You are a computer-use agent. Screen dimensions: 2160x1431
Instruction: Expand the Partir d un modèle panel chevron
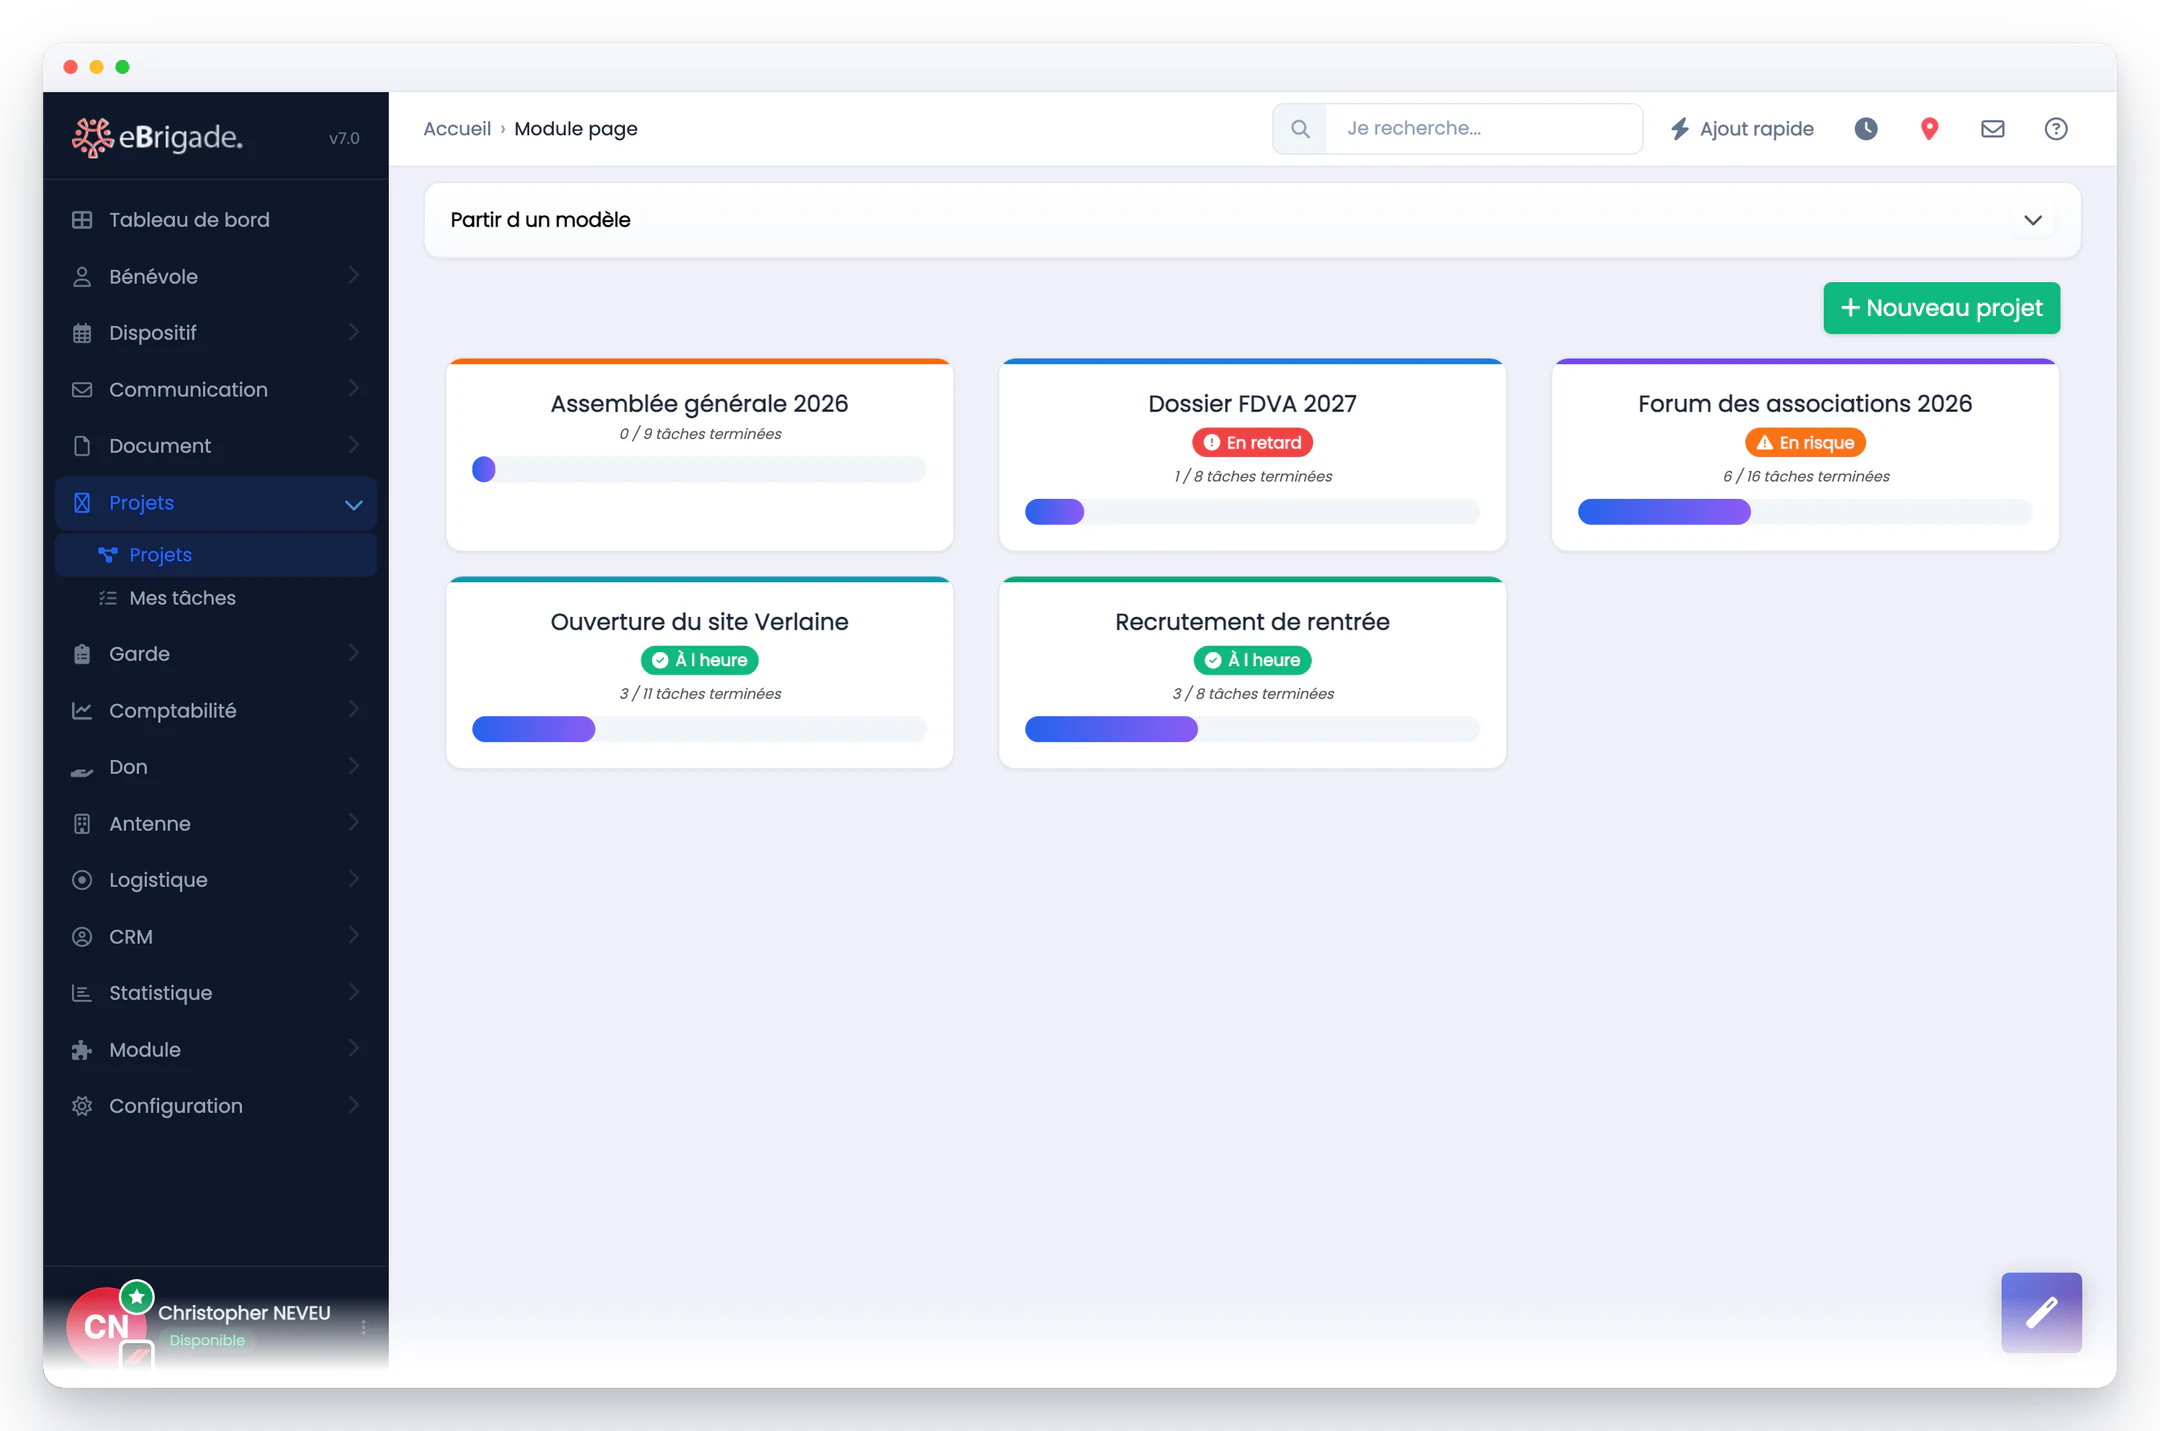click(x=2033, y=220)
